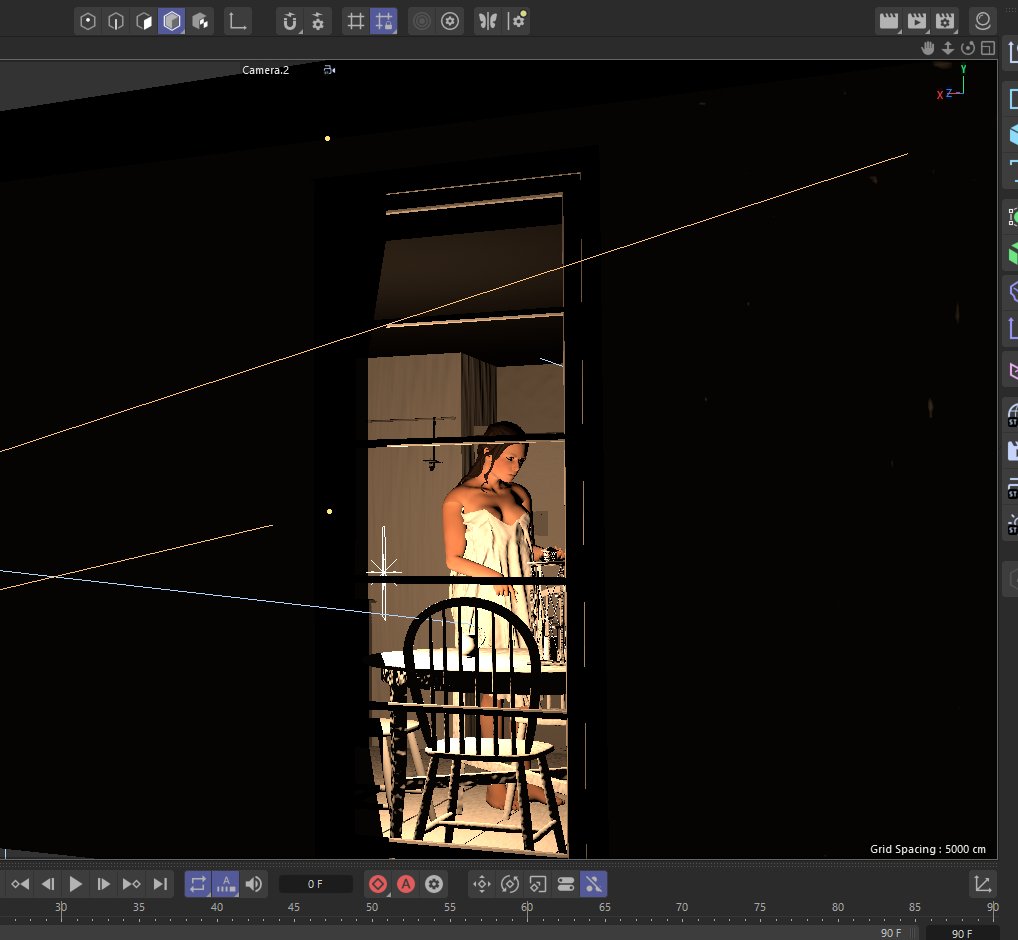The height and width of the screenshot is (940, 1018).
Task: Select Model mode cube icon
Action: 171,21
